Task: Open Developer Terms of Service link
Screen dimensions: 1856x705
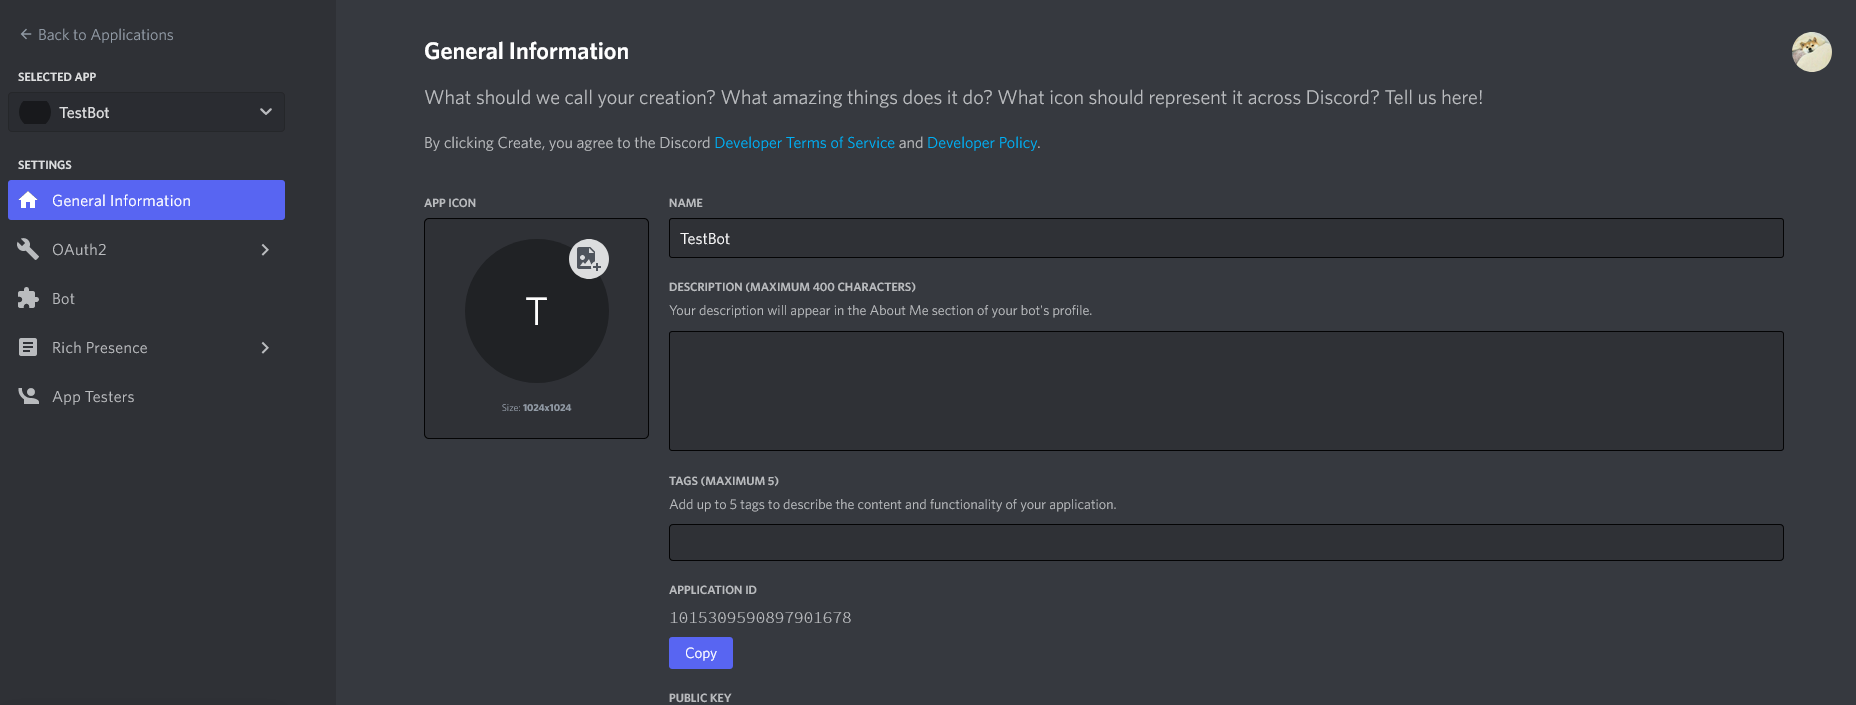Action: tap(804, 143)
